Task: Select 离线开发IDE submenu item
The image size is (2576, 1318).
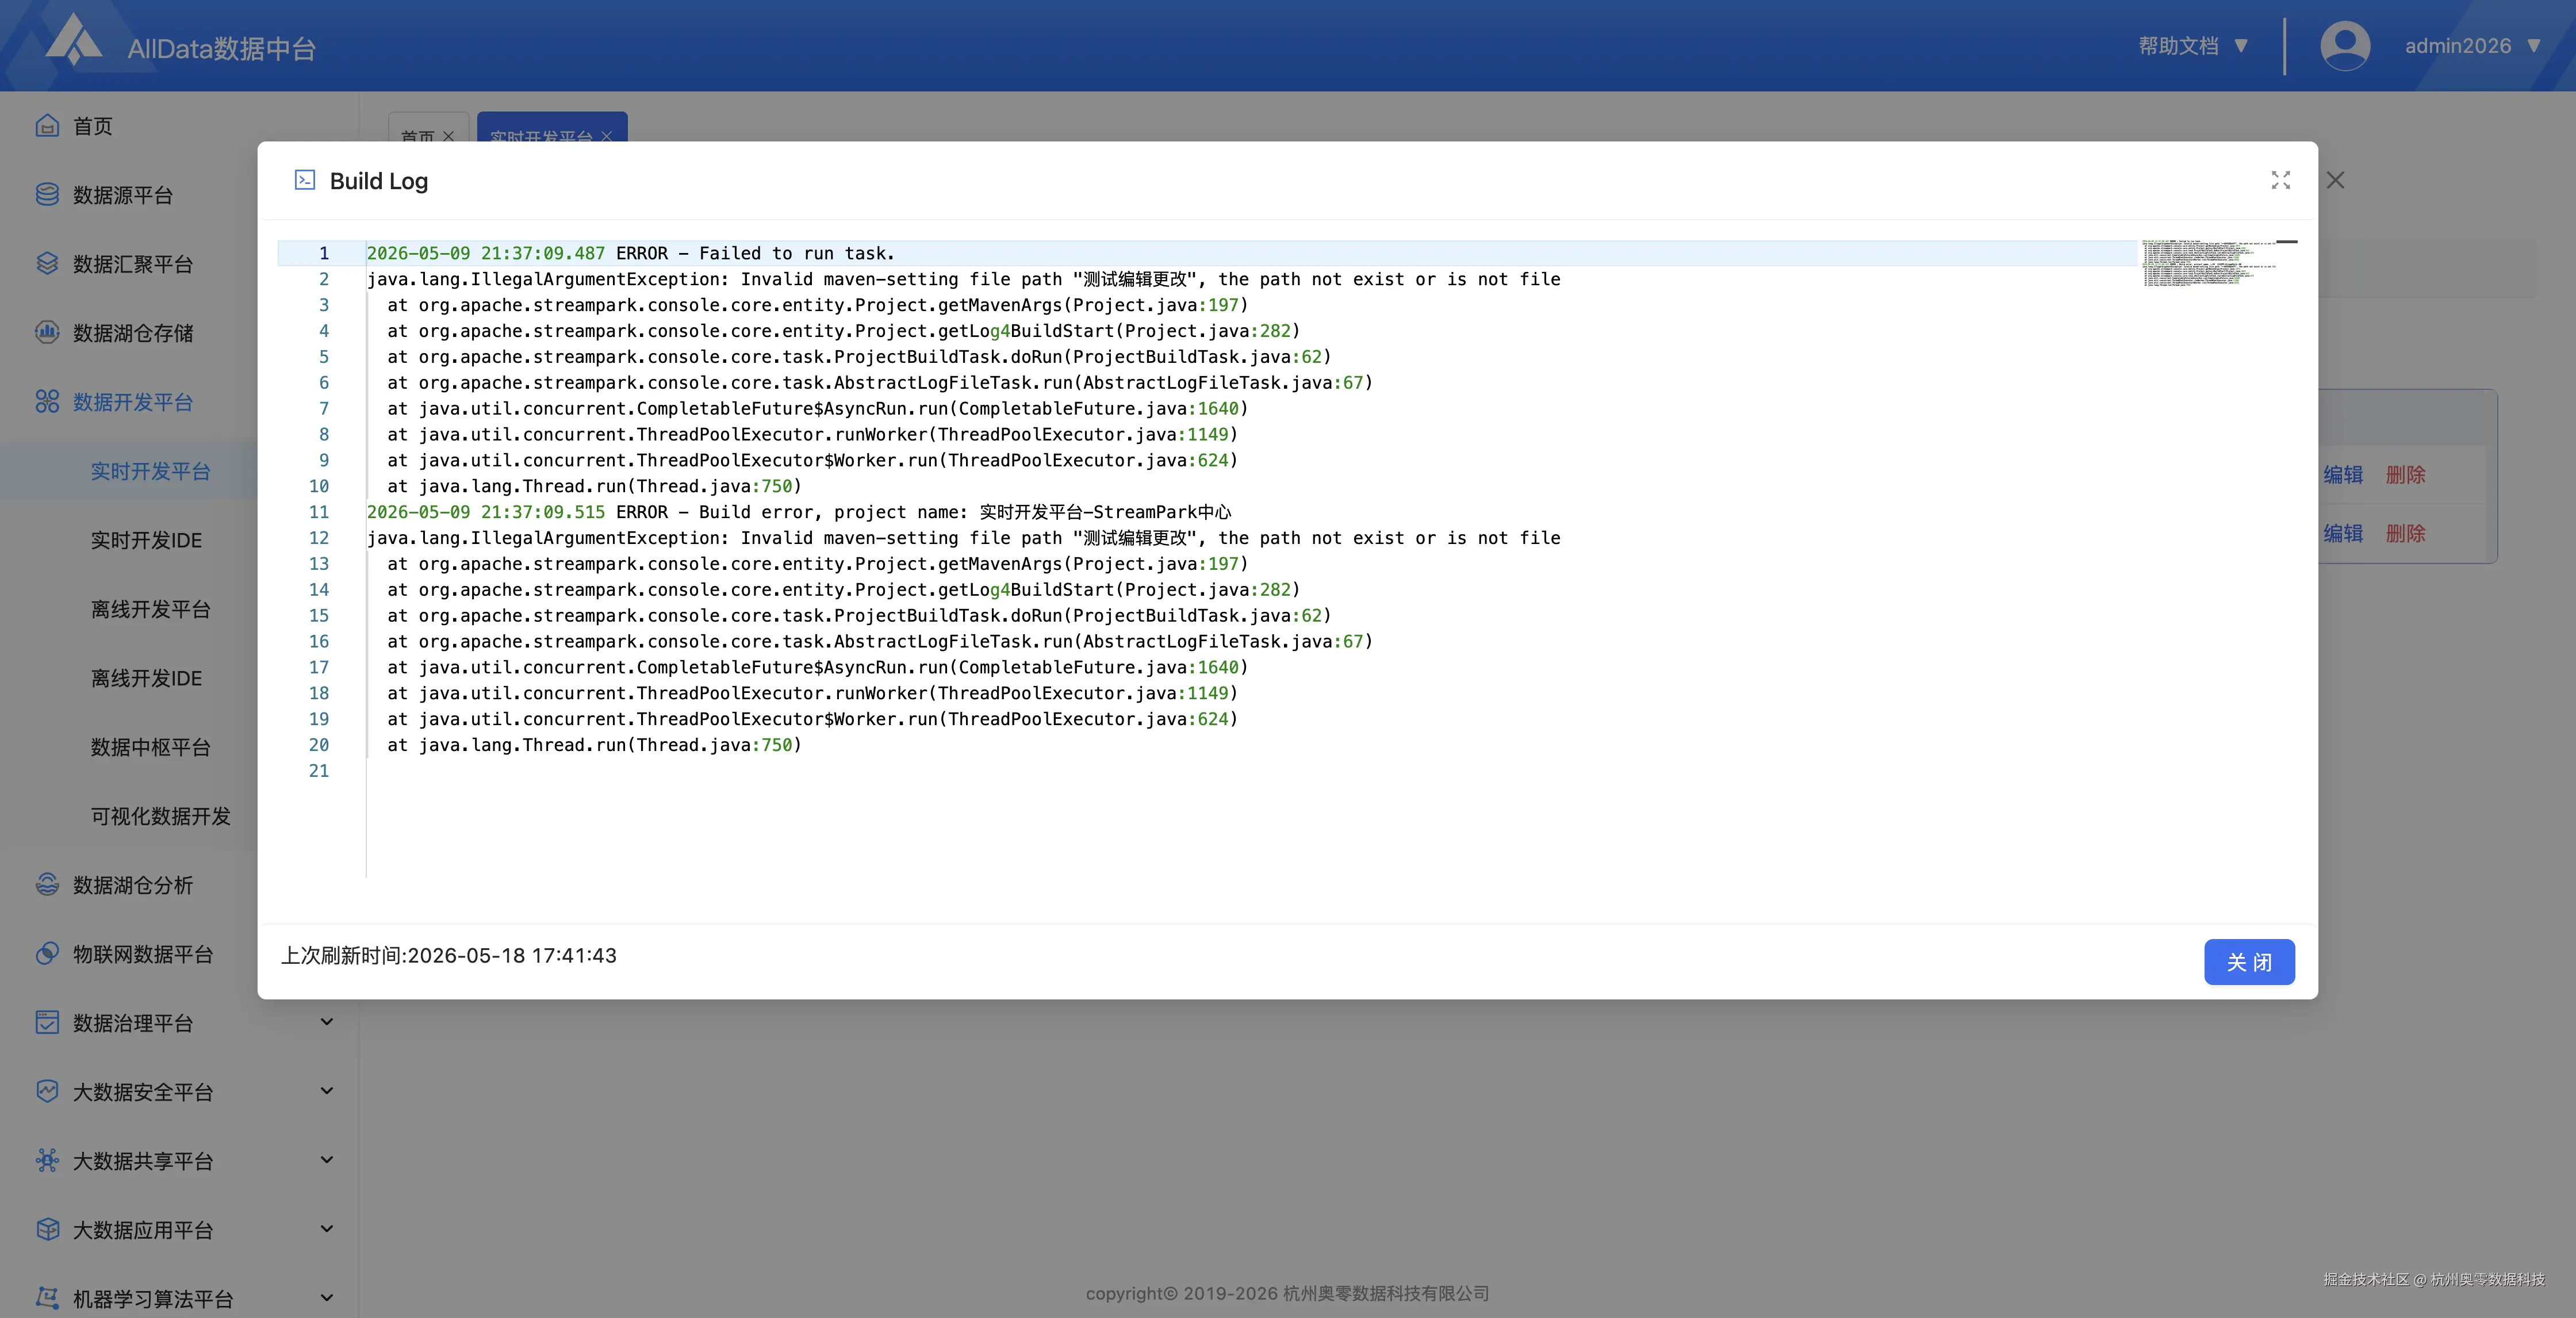Action: [146, 678]
